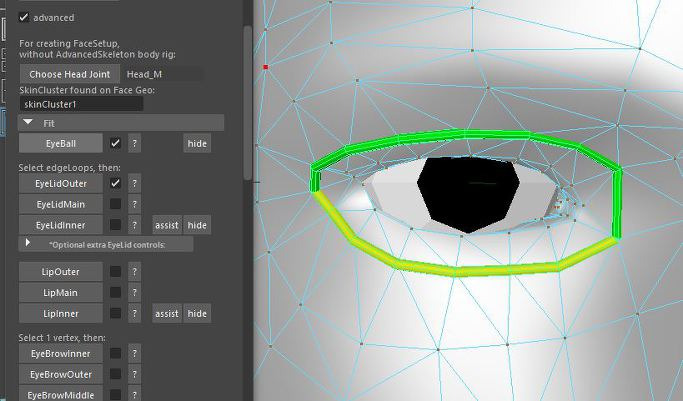The height and width of the screenshot is (401, 683).
Task: Click the panel's vertical scrollbar thumb
Action: [x=248, y=102]
